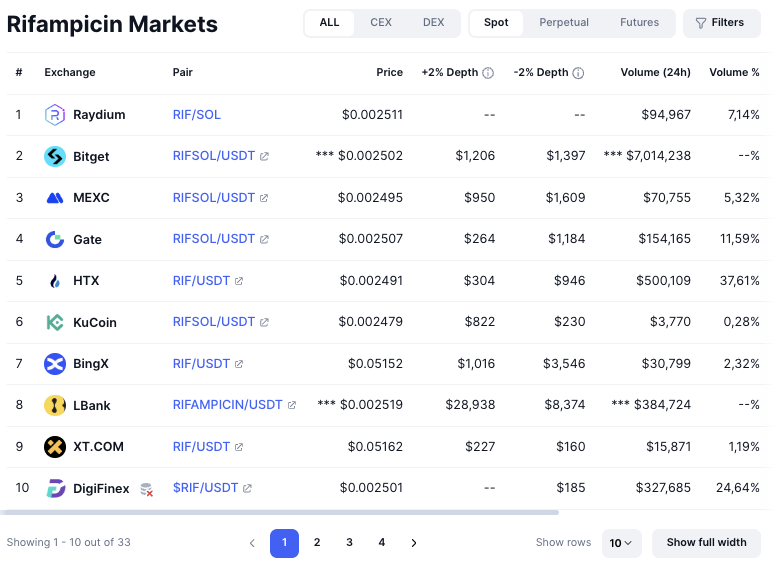This screenshot has height=575, width=774.
Task: Click the Raydium exchange logo icon
Action: click(x=55, y=115)
